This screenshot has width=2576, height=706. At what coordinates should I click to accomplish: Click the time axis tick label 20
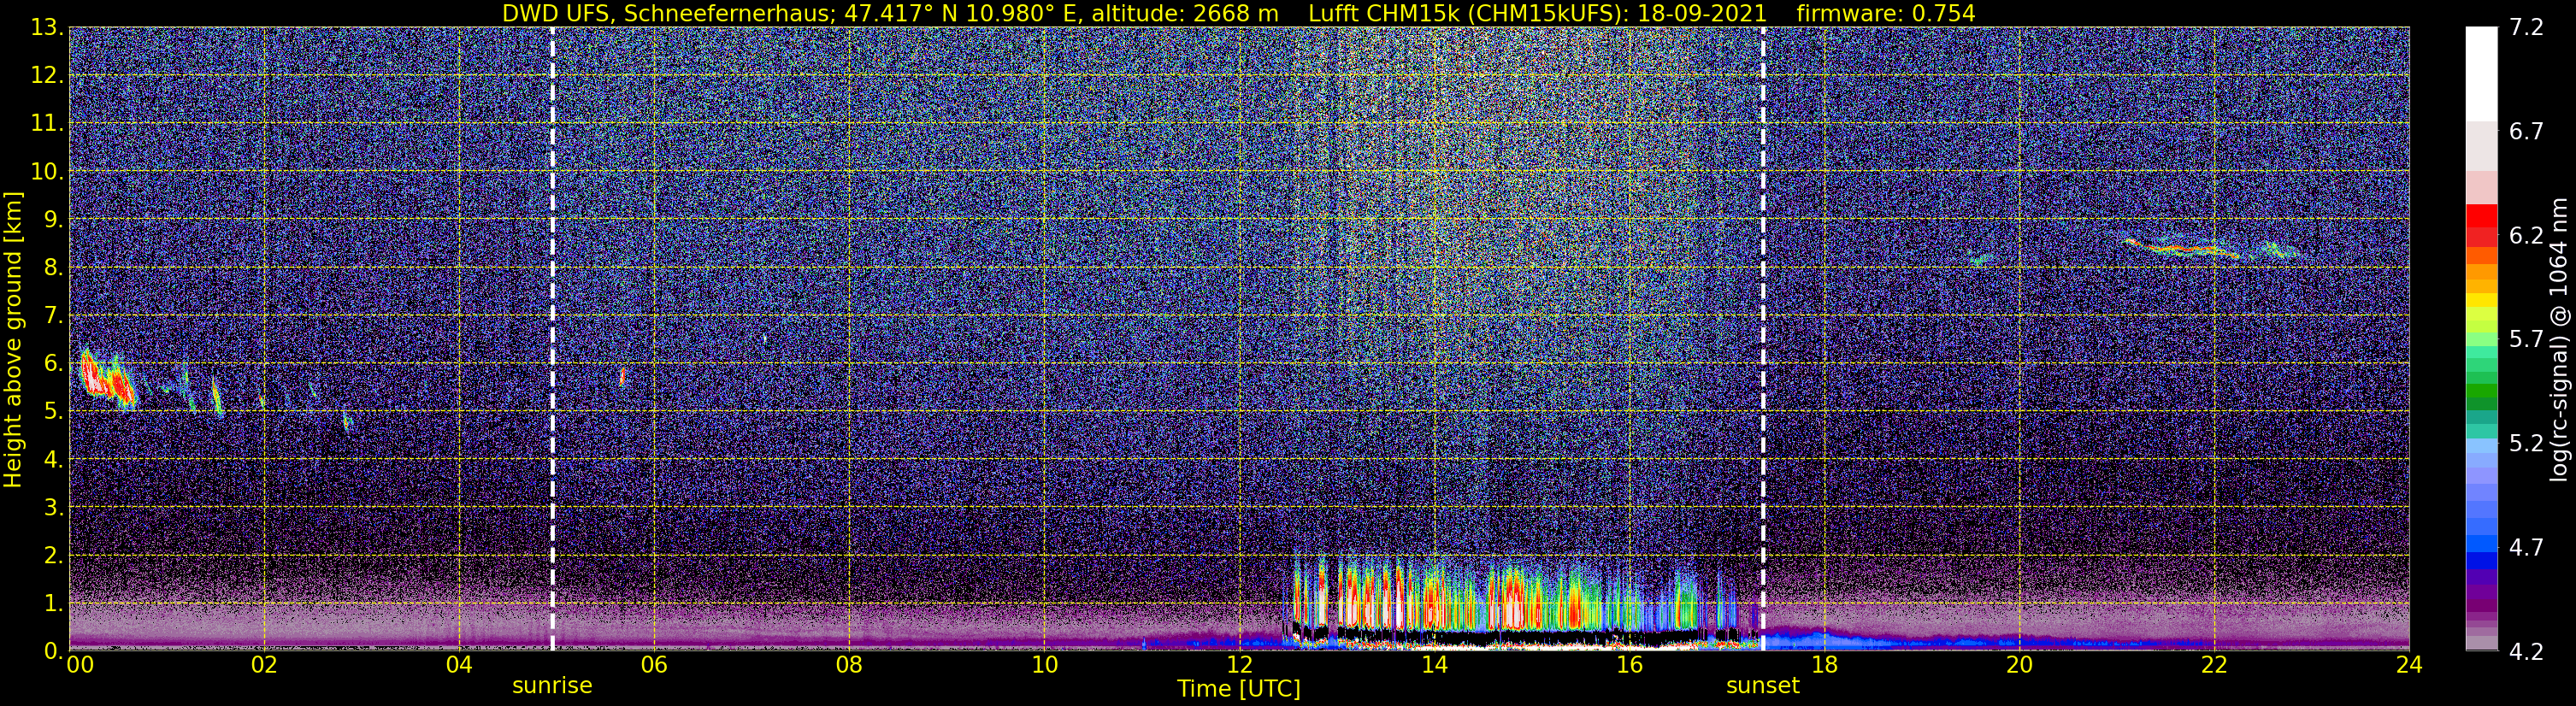point(2019,665)
